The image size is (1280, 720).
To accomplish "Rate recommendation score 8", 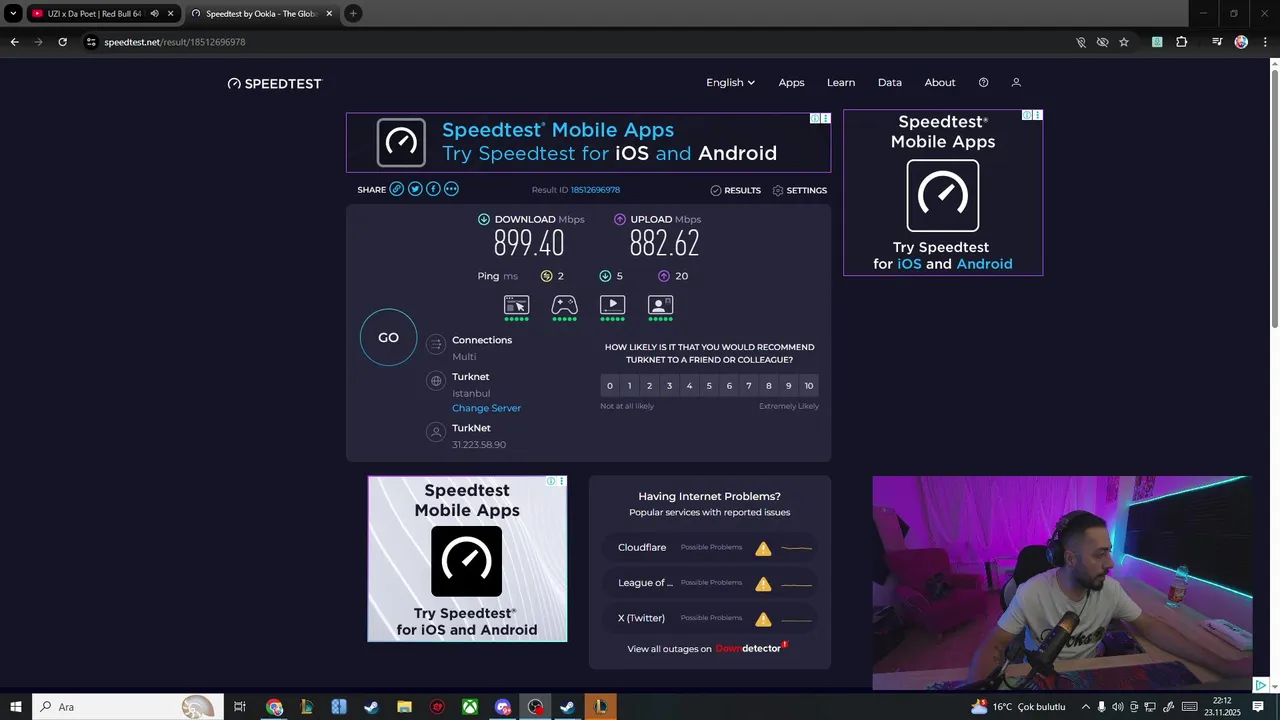I will pos(769,386).
